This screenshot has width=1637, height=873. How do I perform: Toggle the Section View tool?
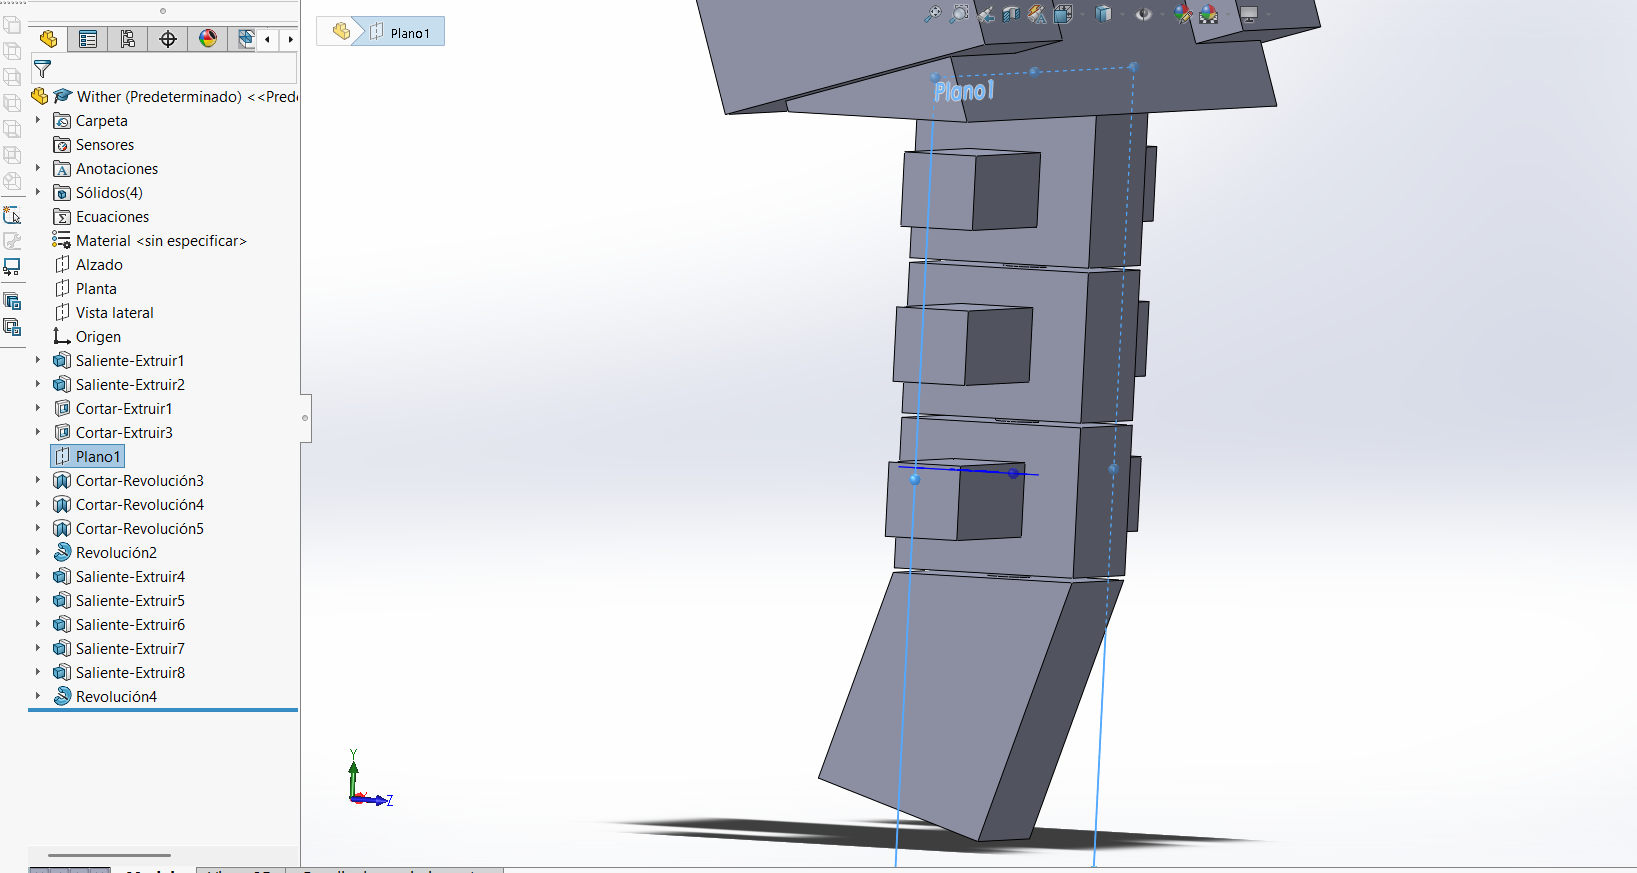(x=1011, y=14)
